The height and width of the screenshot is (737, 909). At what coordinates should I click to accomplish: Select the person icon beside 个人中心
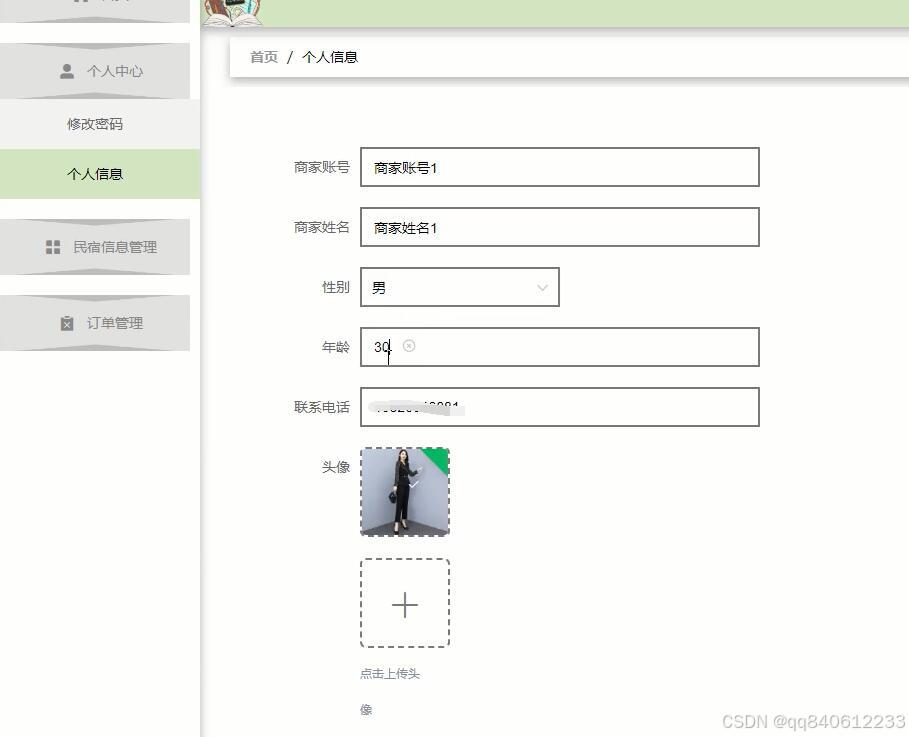point(67,70)
